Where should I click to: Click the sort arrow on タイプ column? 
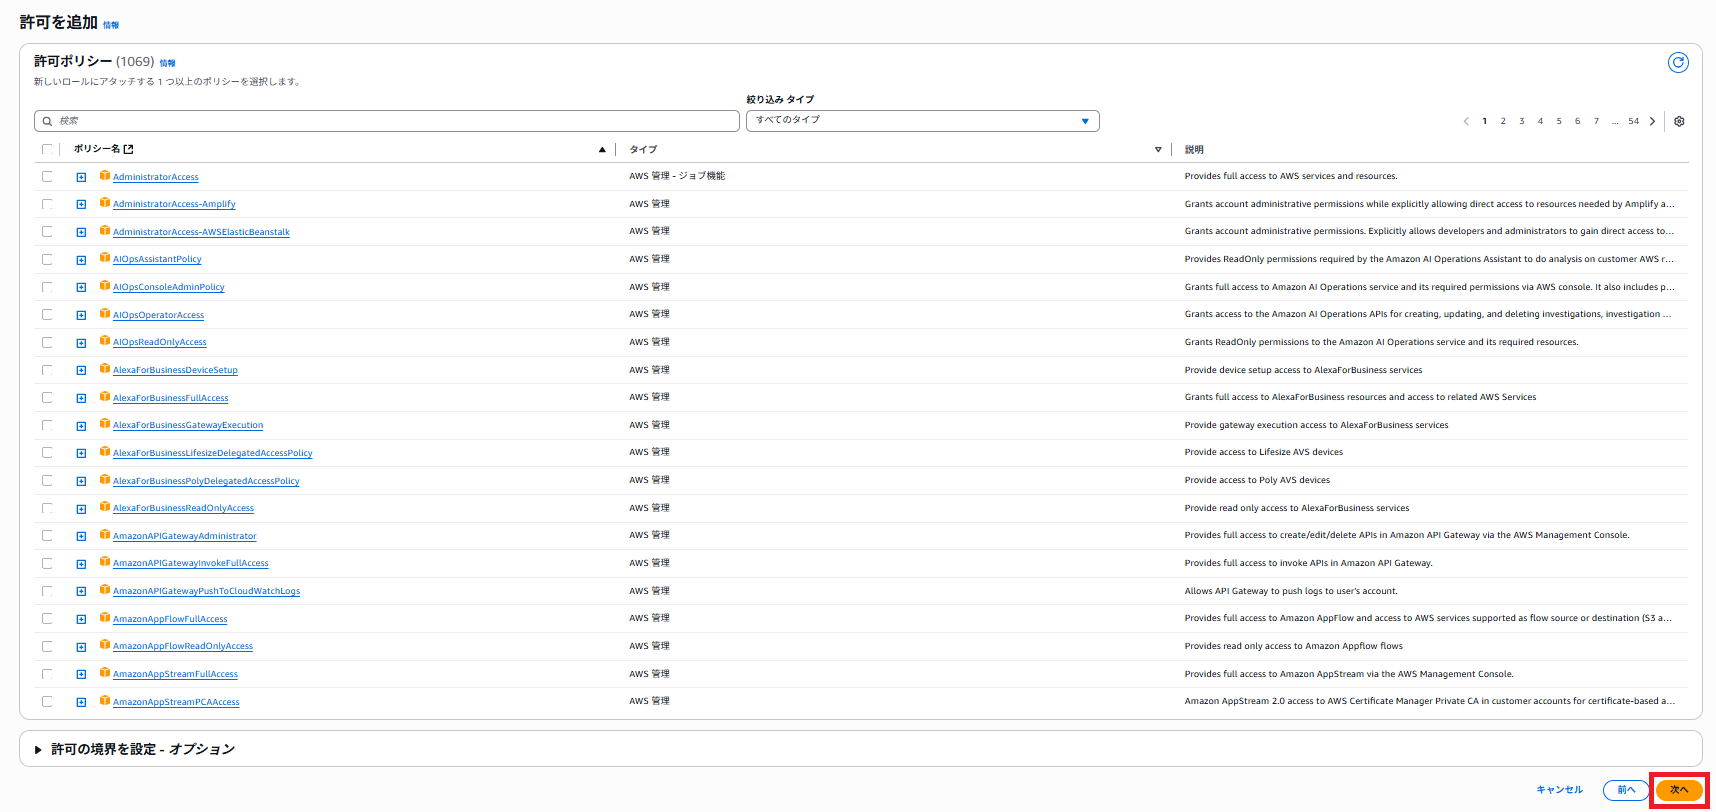click(1158, 150)
